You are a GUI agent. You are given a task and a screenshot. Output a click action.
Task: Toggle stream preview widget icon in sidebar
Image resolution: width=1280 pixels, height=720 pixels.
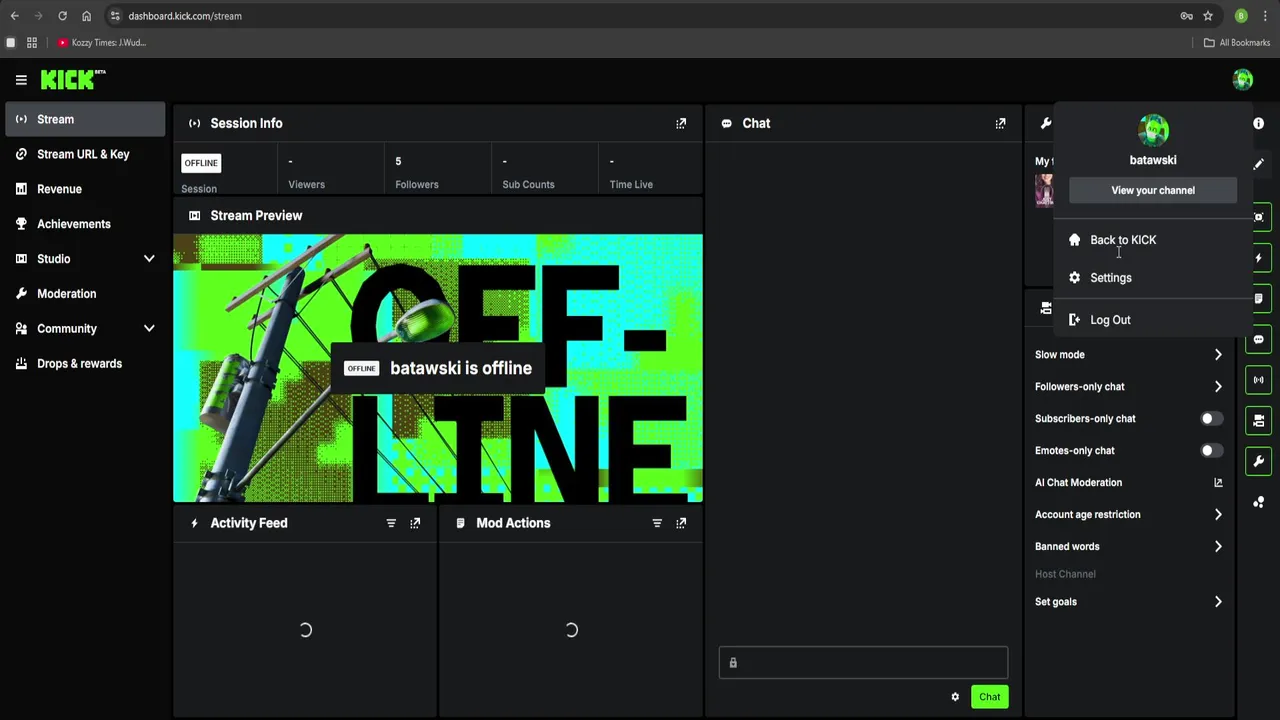[1259, 217]
